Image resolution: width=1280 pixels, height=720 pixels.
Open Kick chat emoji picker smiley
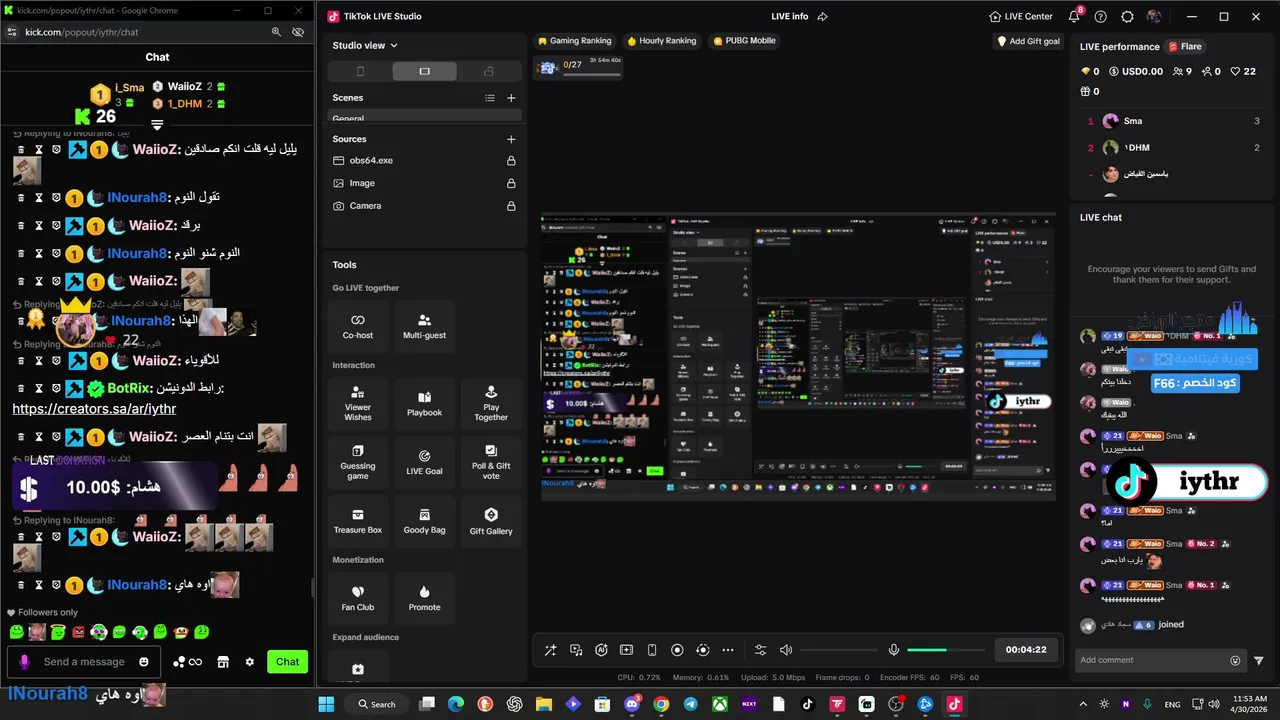(144, 662)
